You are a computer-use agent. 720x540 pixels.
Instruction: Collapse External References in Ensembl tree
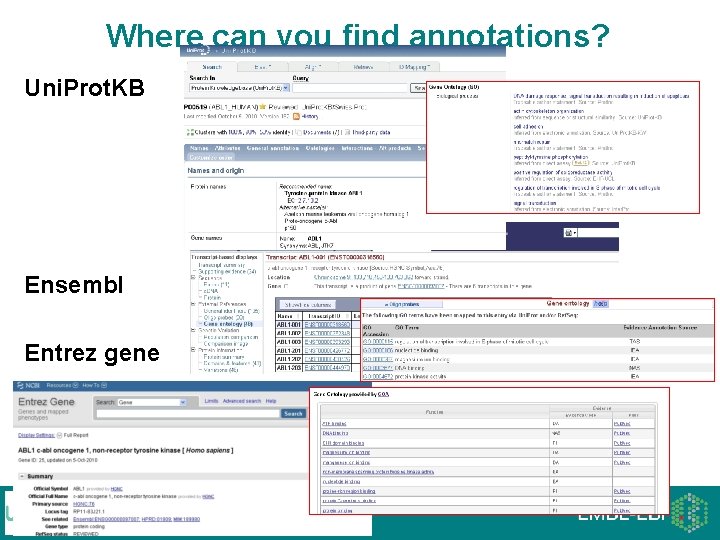pos(193,304)
